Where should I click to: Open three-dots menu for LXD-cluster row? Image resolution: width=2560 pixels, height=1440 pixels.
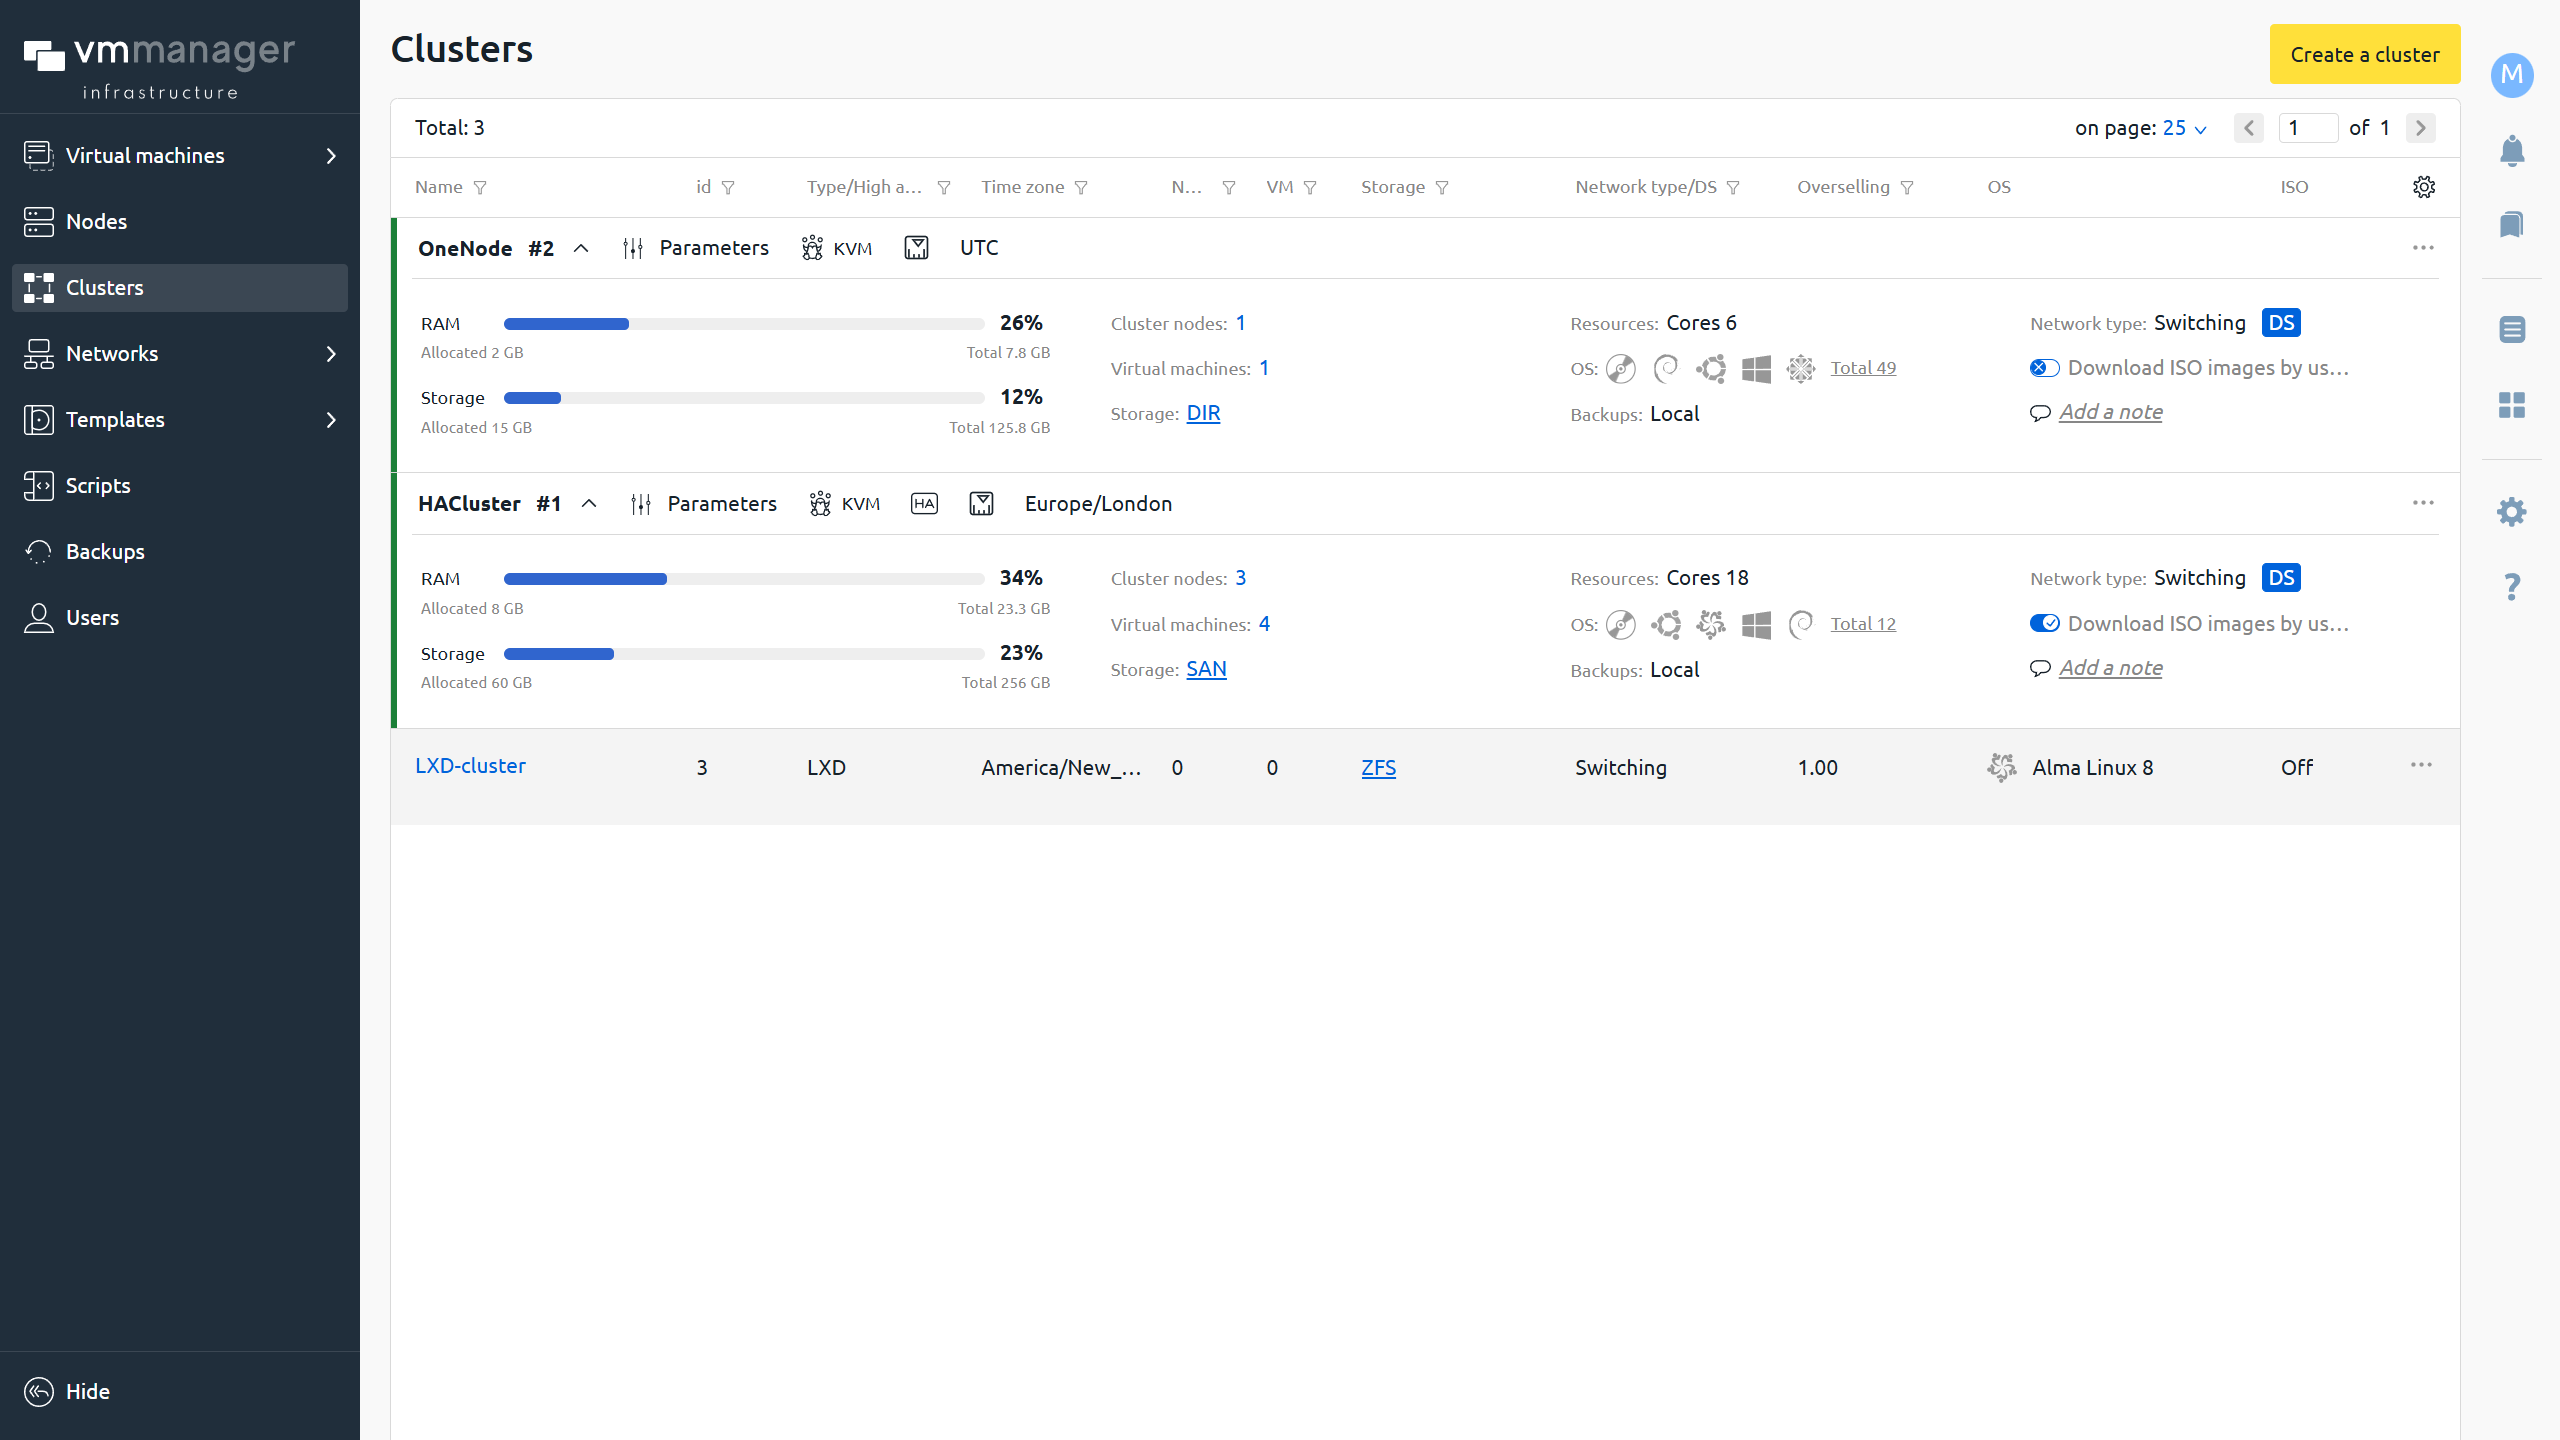point(2421,765)
